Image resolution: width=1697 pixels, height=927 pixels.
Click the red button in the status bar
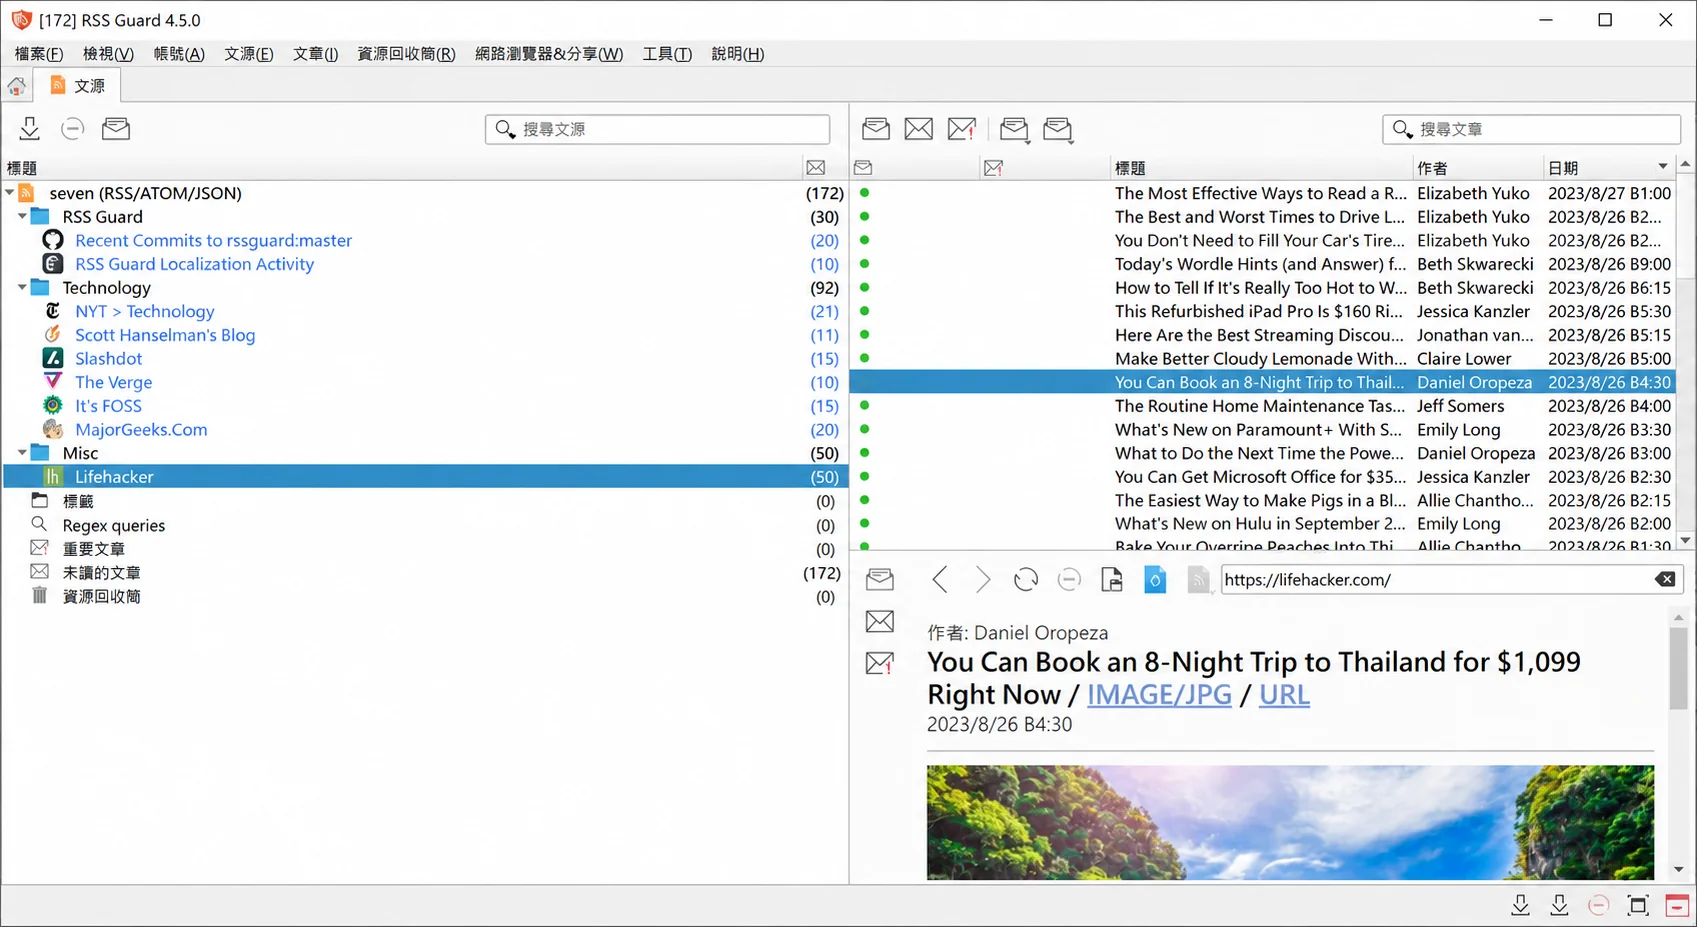pyautogui.click(x=1677, y=906)
